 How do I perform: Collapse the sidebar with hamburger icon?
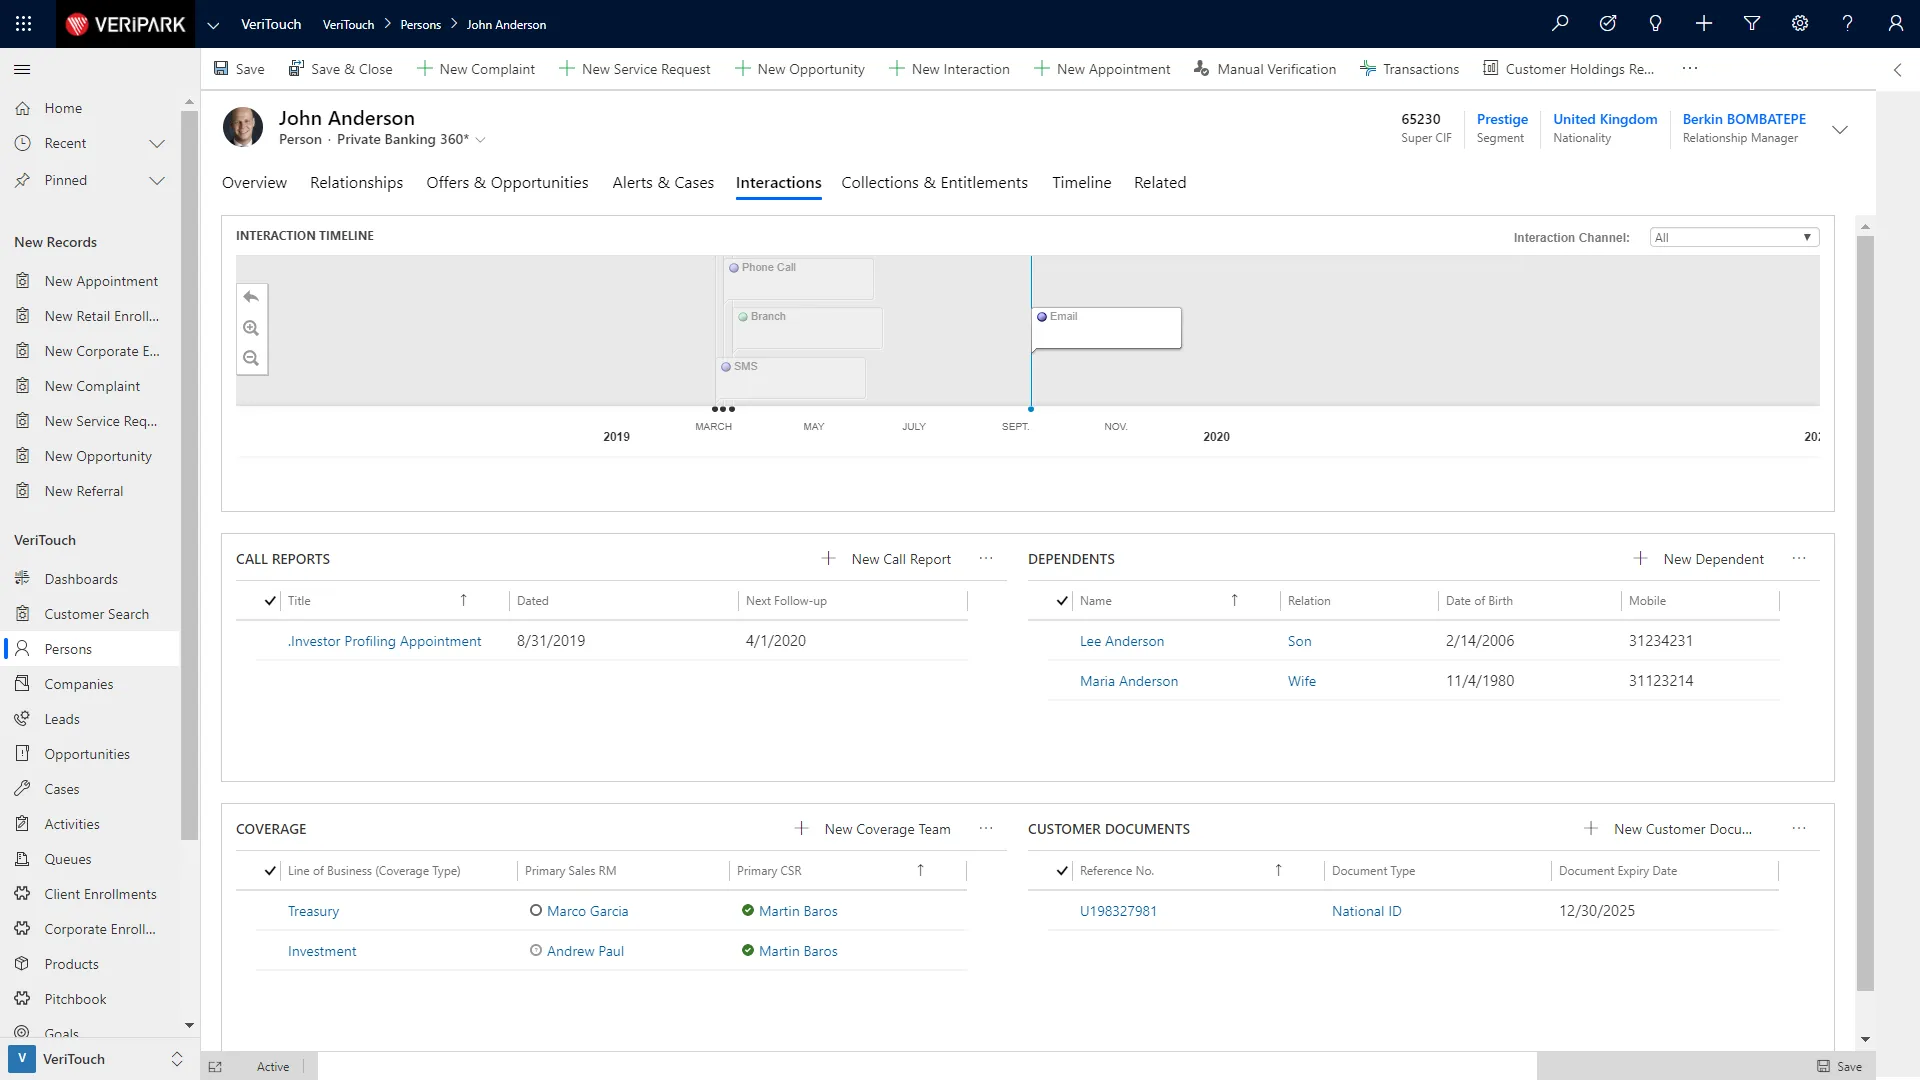point(22,69)
